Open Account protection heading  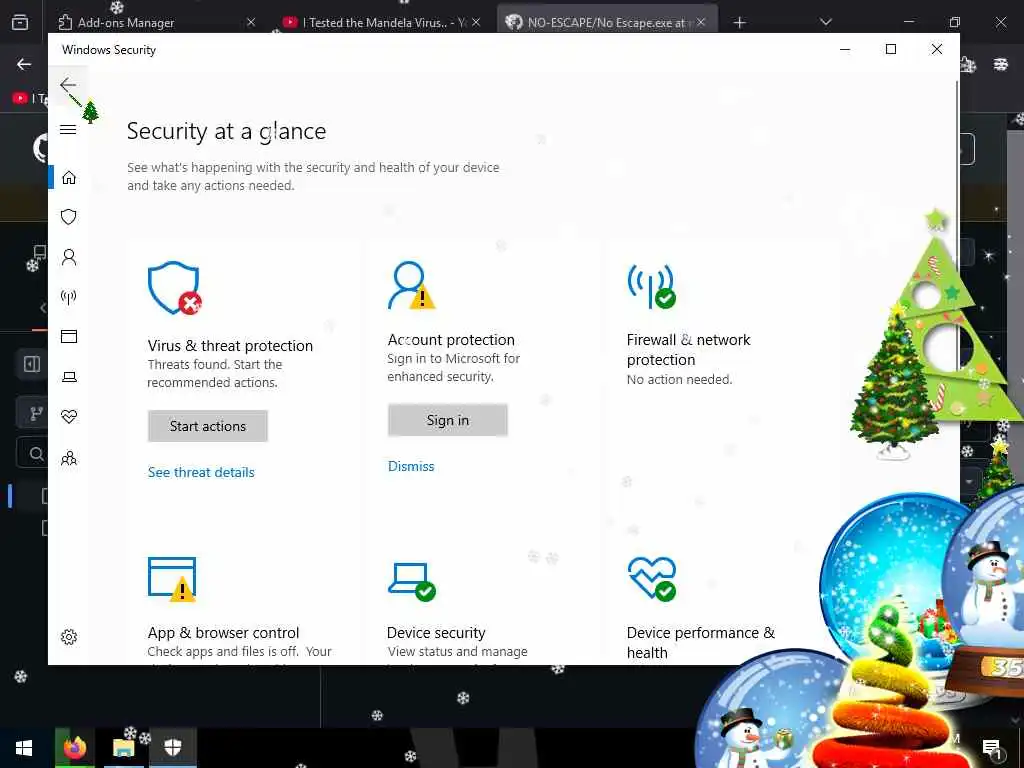click(x=451, y=340)
